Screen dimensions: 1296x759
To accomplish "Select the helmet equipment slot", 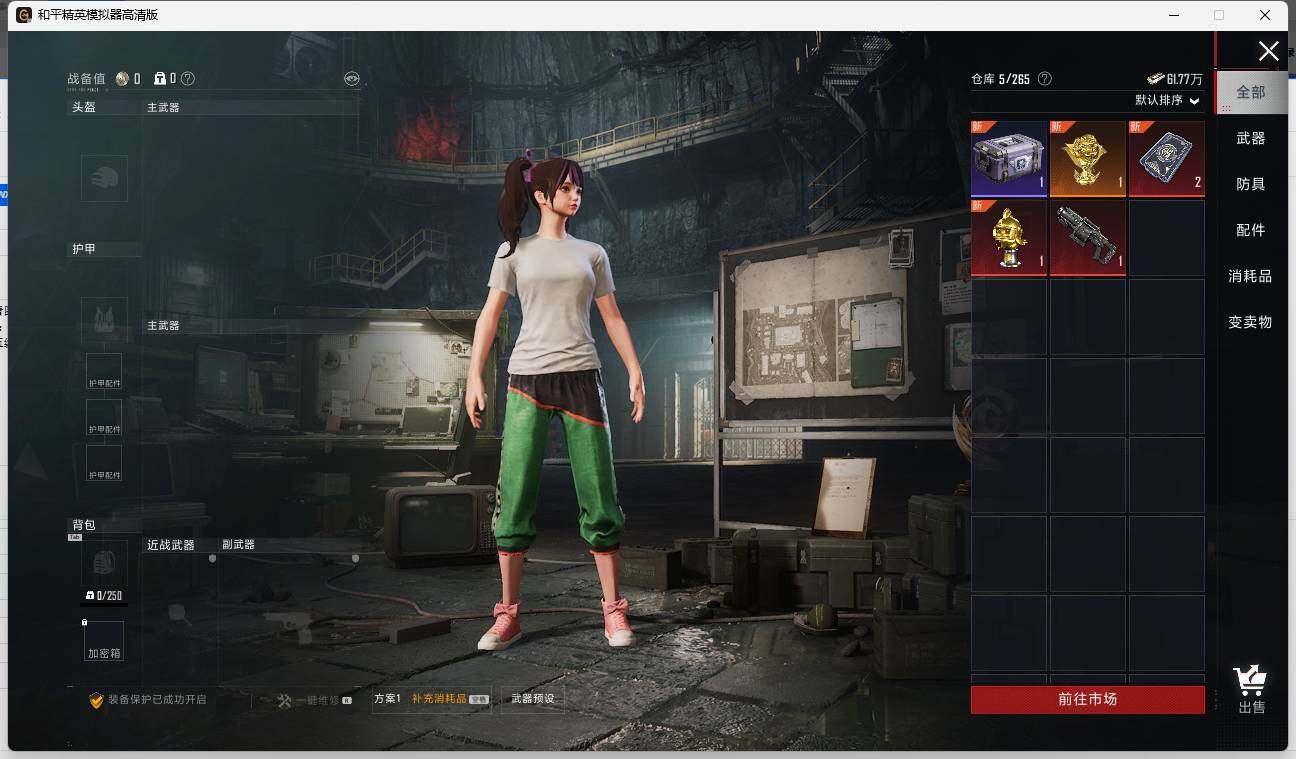I will coord(104,178).
